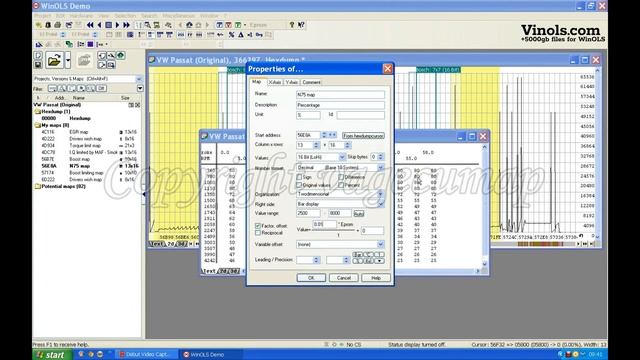Click the question mark help toolbar icon
Screen dimensions: 640x360
(x=291, y=25)
